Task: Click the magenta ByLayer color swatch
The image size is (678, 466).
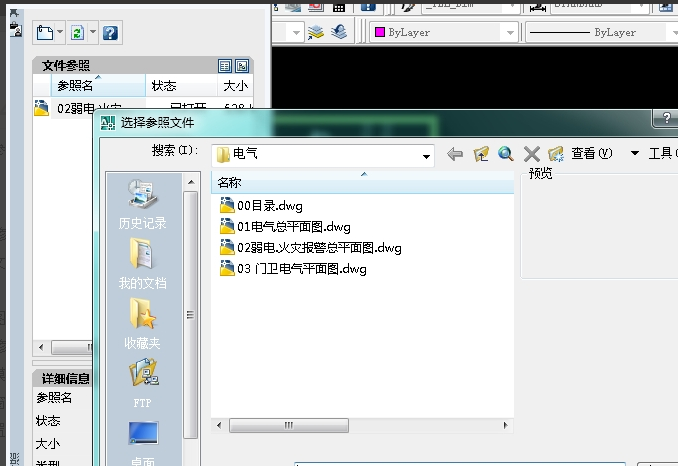Action: coord(380,32)
